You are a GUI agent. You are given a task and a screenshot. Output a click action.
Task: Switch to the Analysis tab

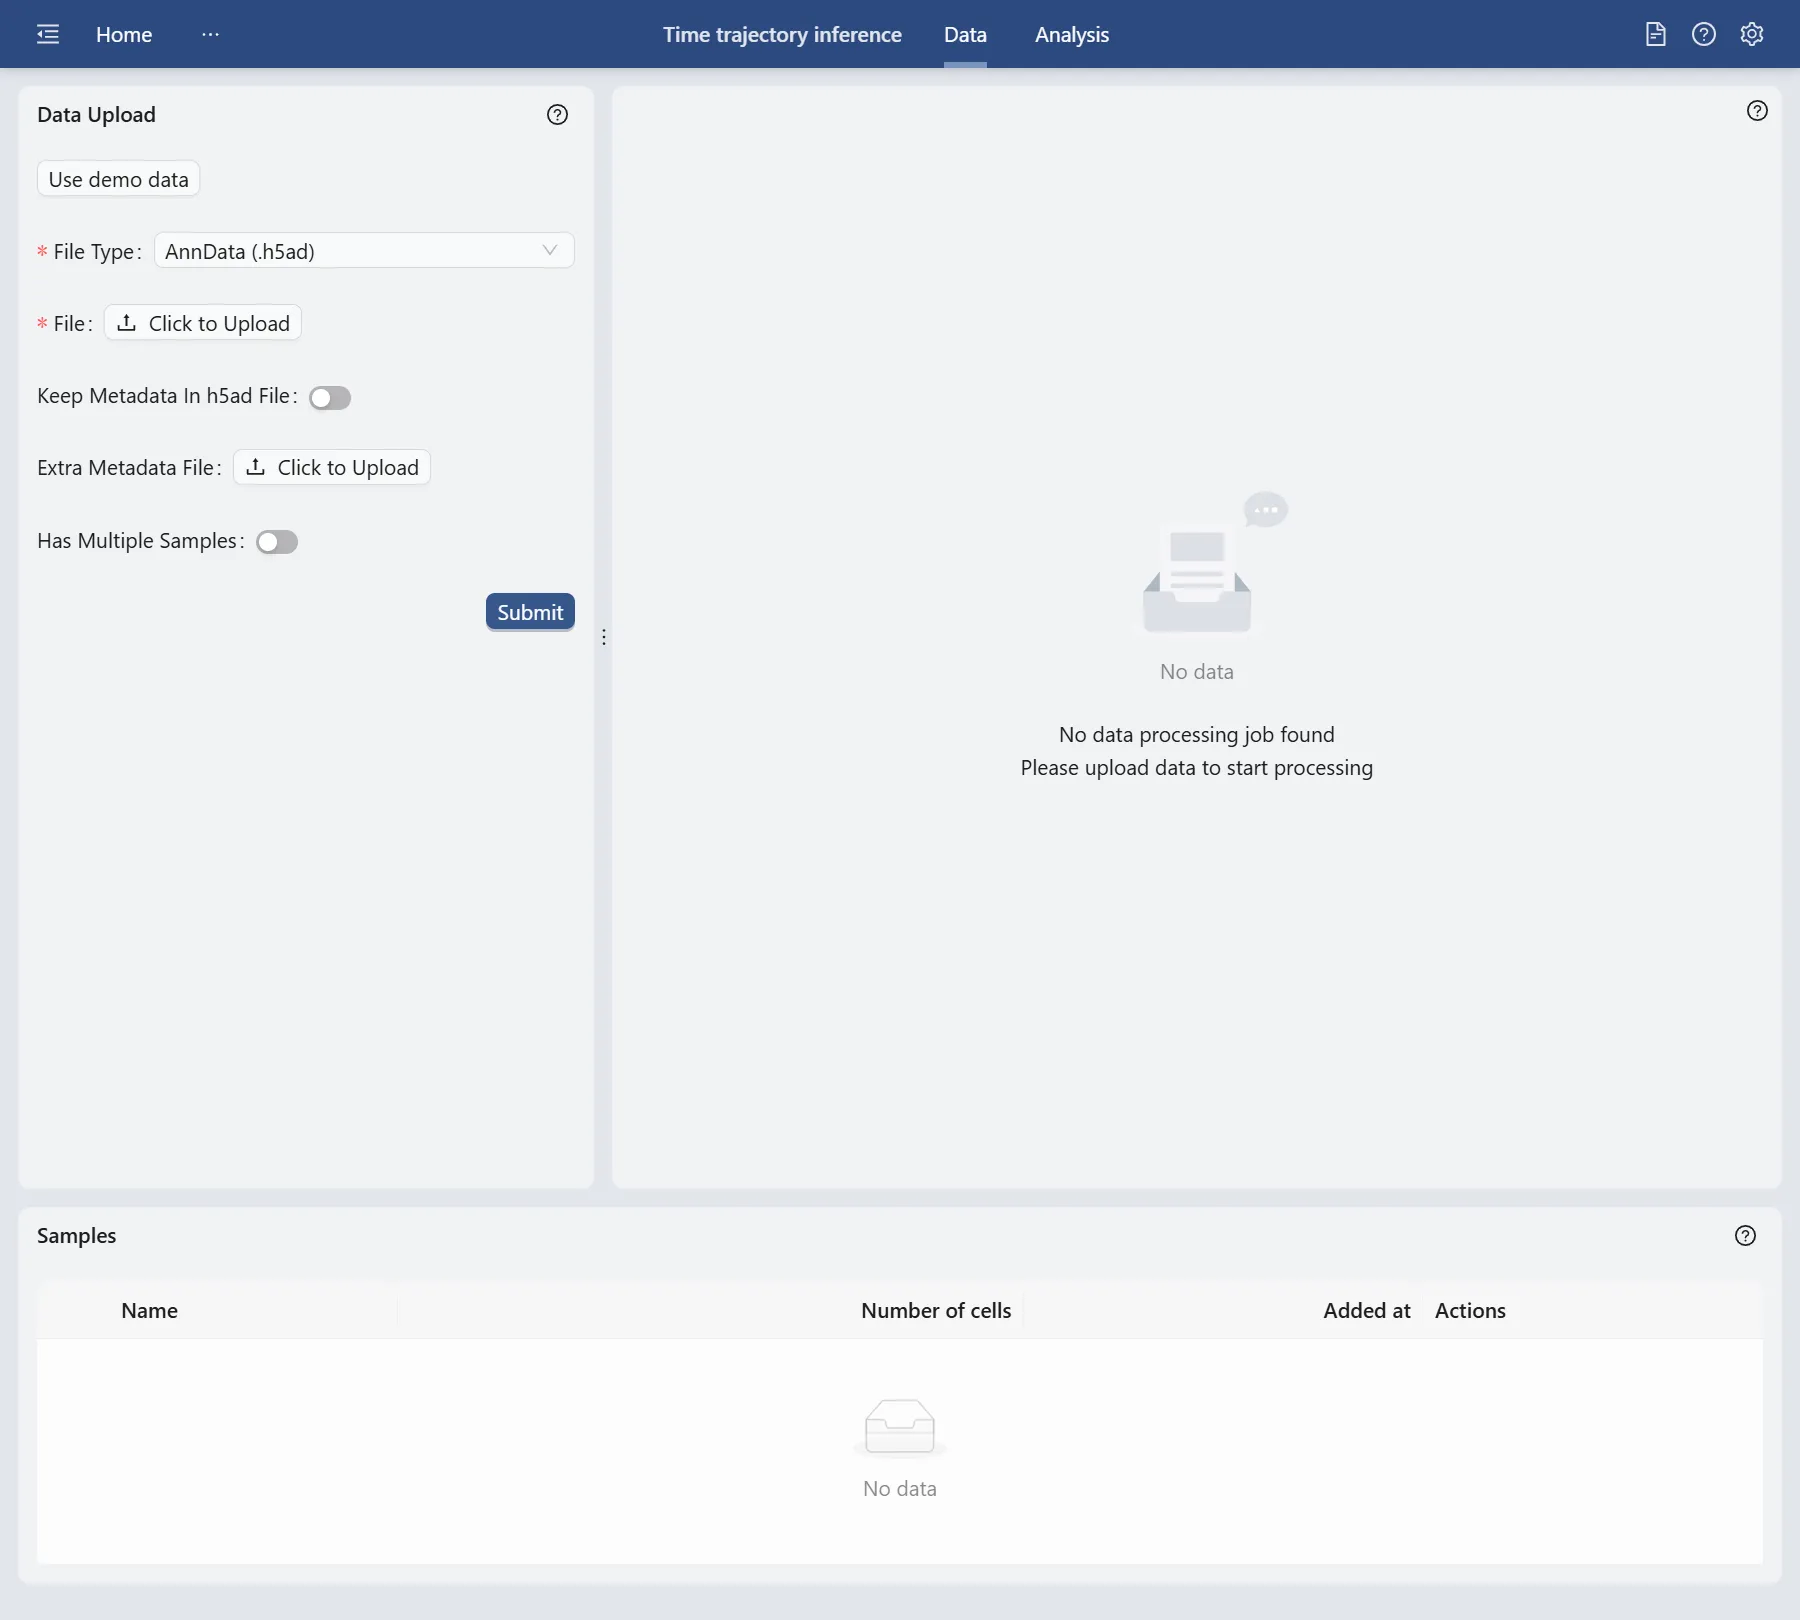click(x=1071, y=34)
